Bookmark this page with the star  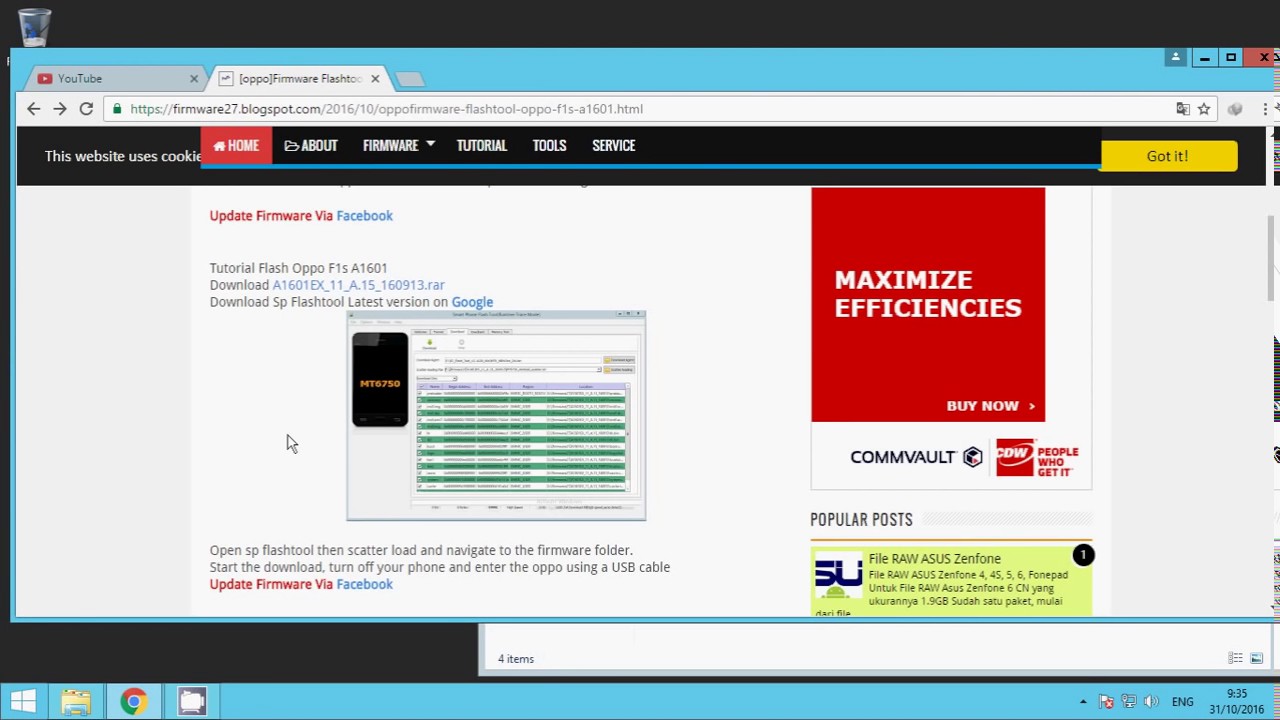pyautogui.click(x=1204, y=109)
